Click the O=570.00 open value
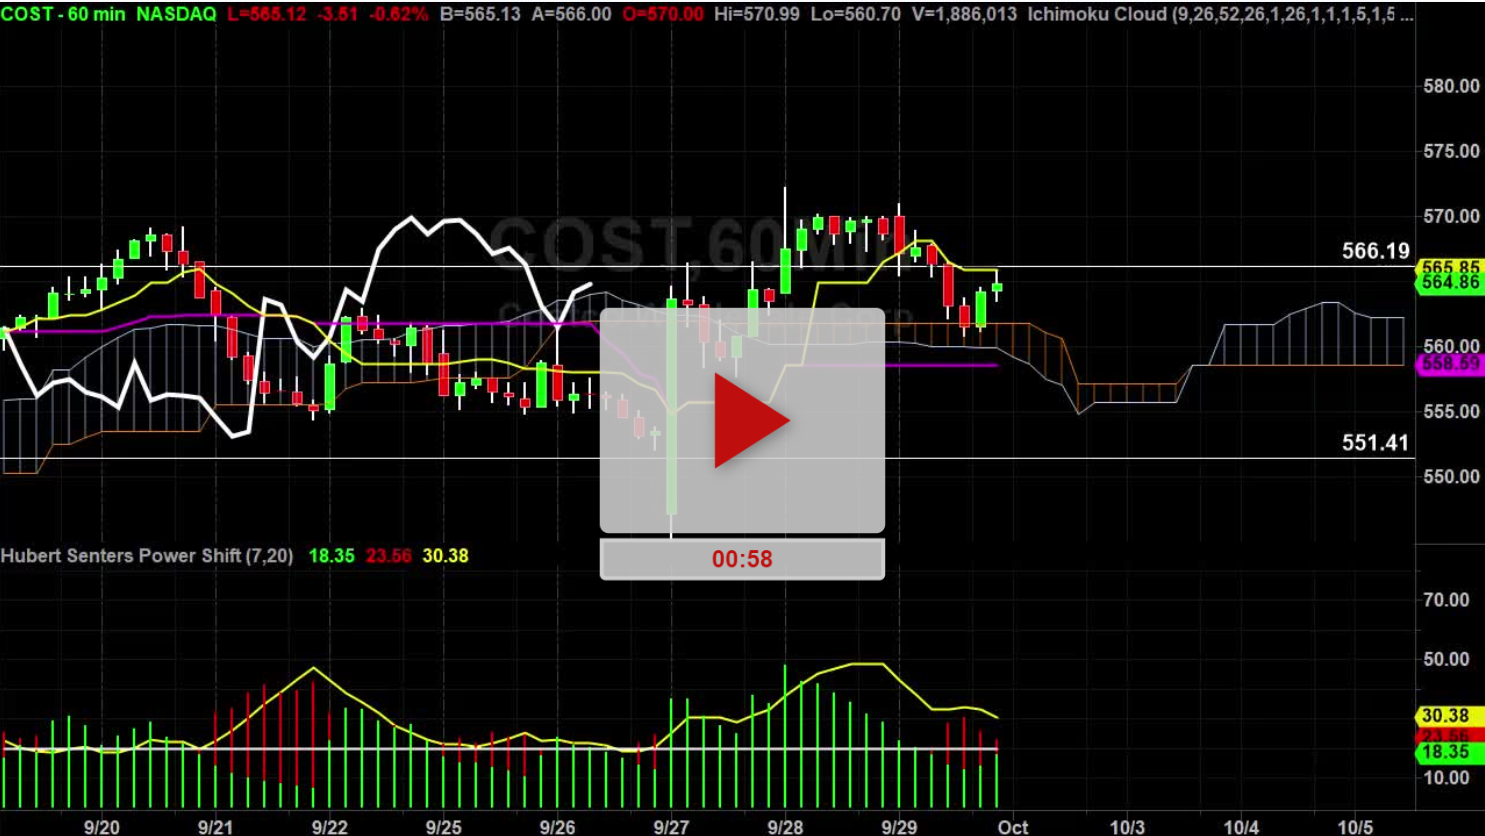 (661, 14)
